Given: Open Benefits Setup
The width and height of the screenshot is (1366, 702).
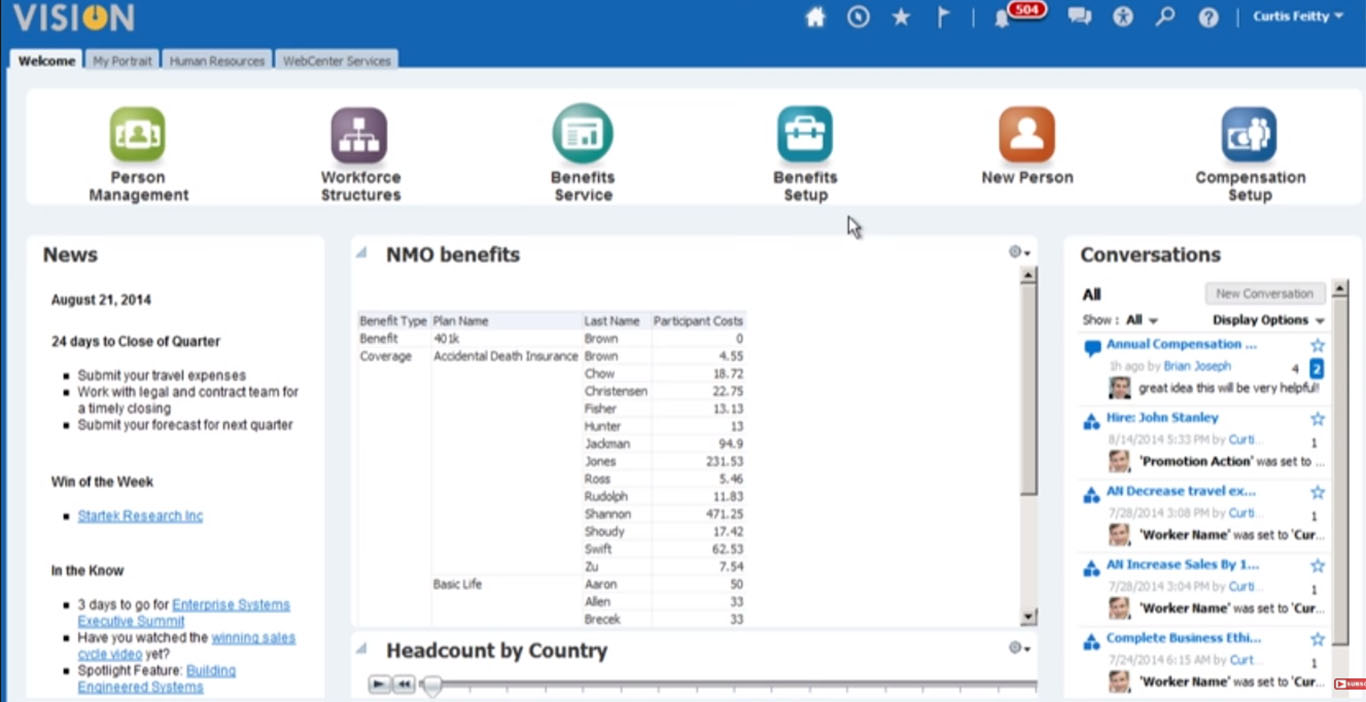Looking at the screenshot, I should click(x=805, y=155).
